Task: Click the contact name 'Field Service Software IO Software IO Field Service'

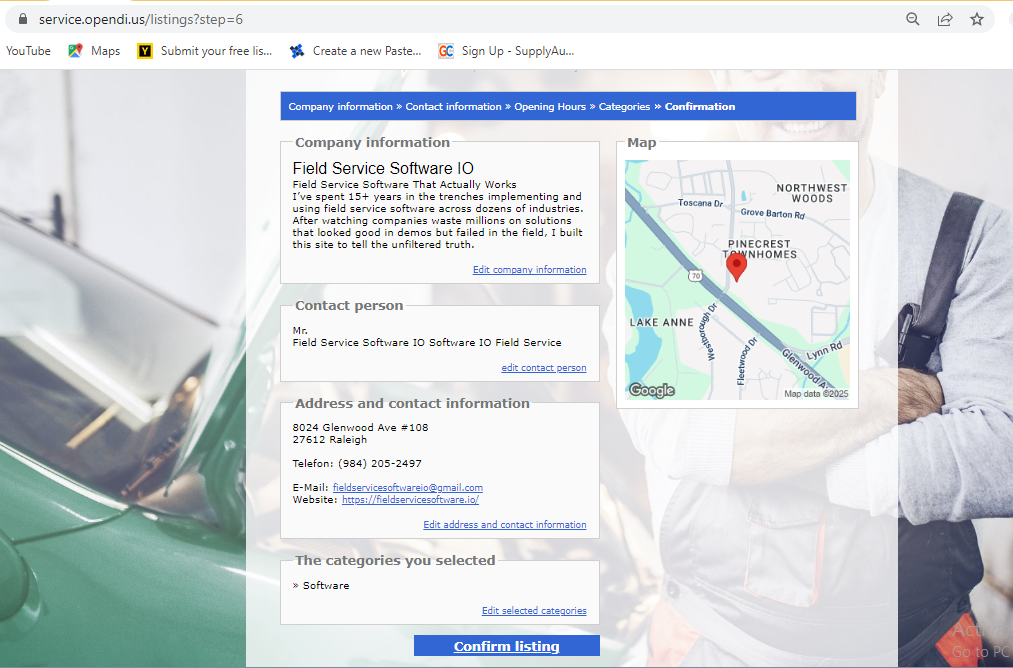Action: 427,342
